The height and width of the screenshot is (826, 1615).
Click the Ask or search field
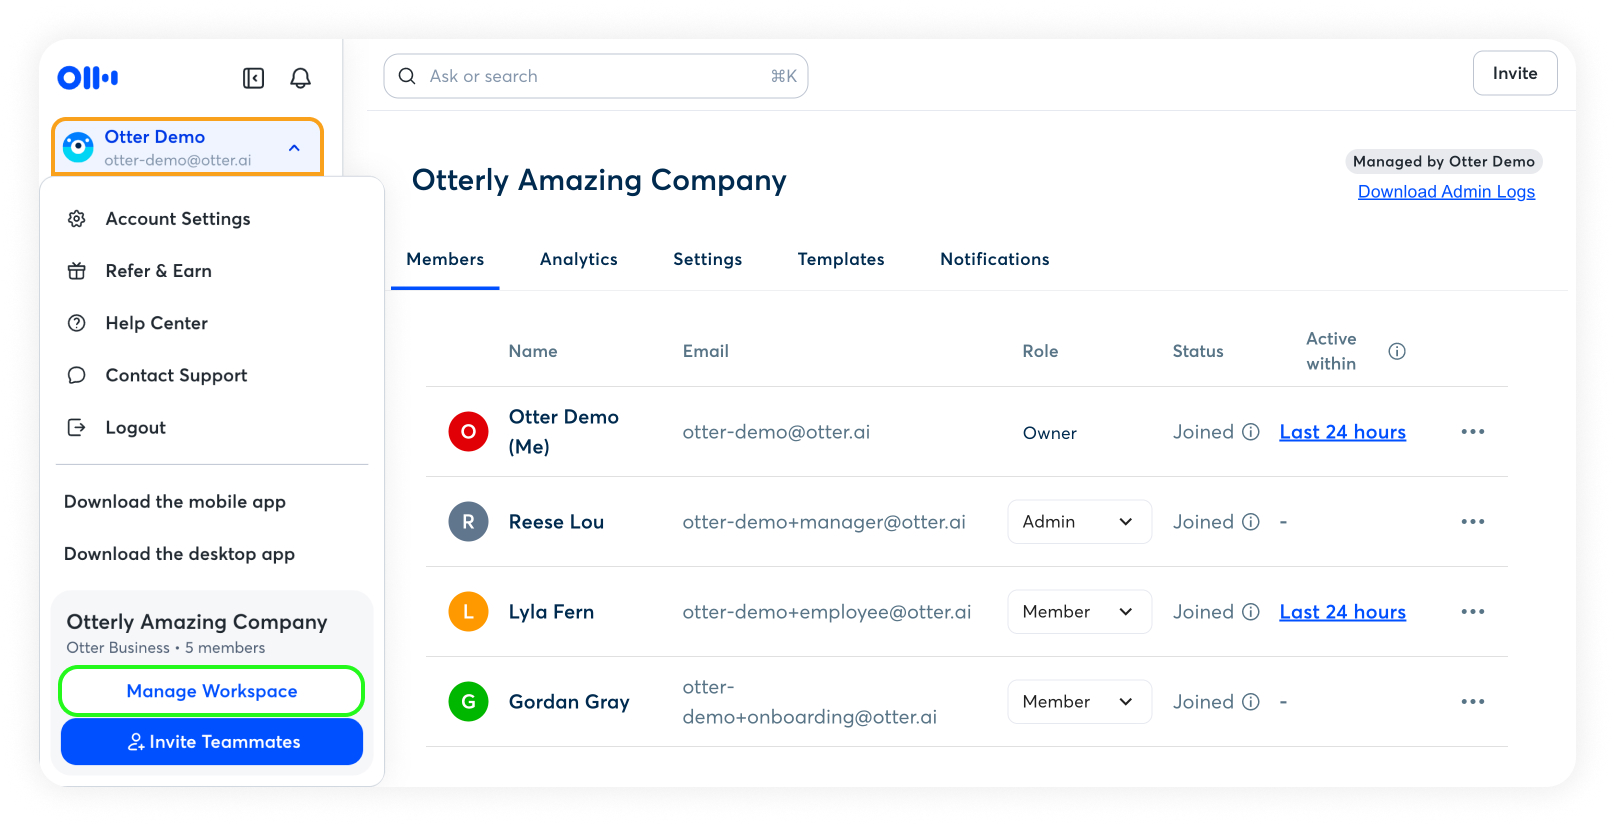point(595,76)
